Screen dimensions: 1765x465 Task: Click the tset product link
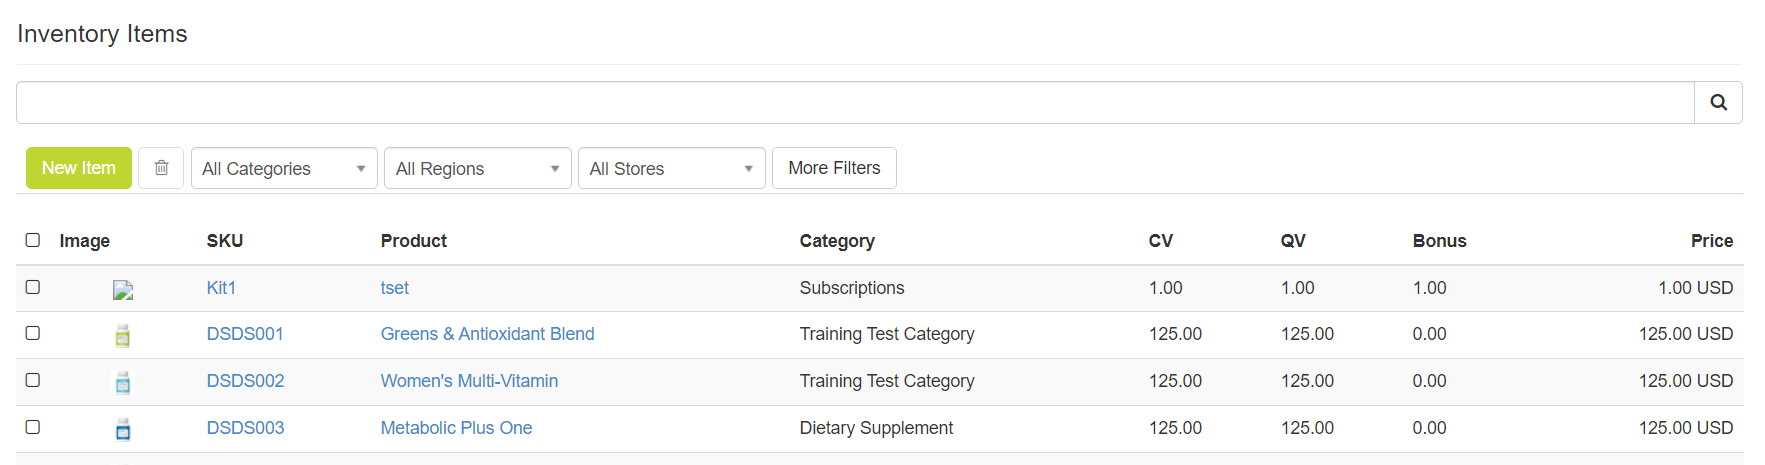394,288
